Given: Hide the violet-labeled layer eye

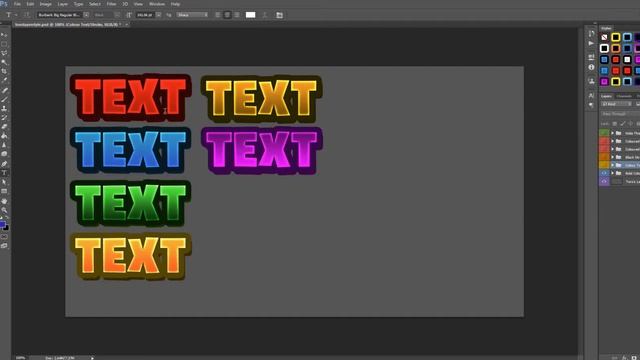Looking at the screenshot, I should click(604, 181).
